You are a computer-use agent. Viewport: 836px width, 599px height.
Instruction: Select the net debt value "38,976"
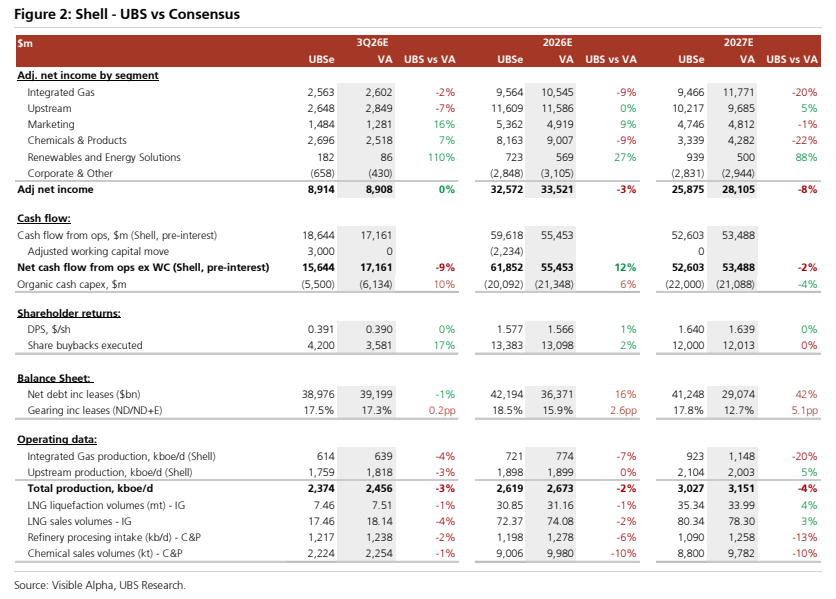pyautogui.click(x=318, y=394)
